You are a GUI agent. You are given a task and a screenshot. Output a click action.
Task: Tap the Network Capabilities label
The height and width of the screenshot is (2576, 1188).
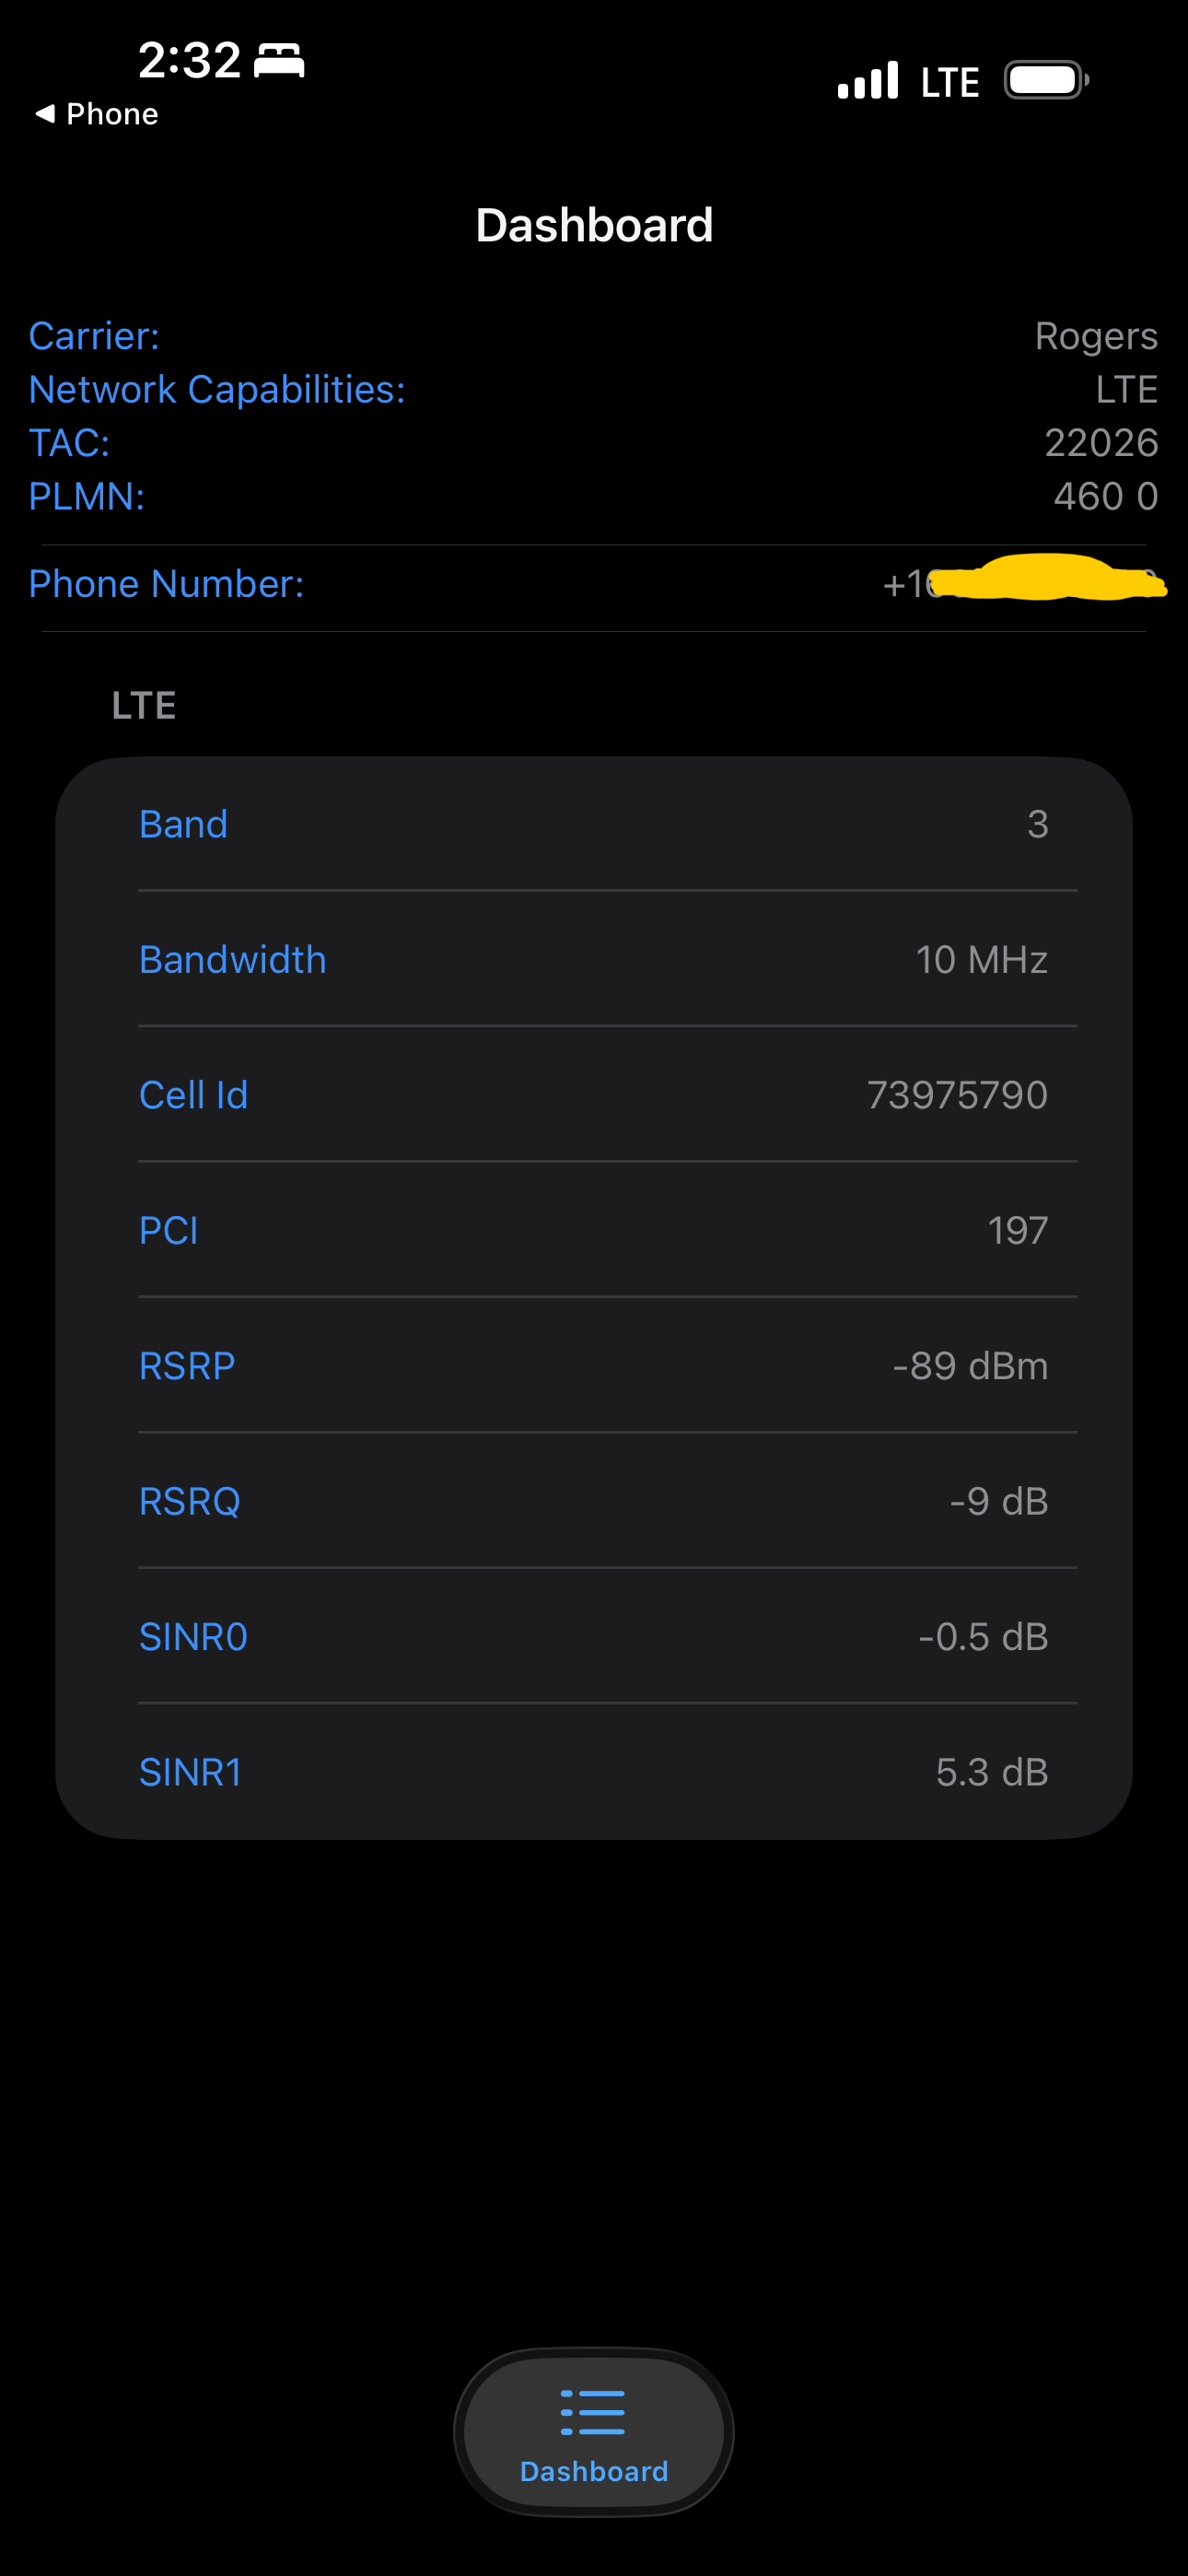click(x=217, y=390)
